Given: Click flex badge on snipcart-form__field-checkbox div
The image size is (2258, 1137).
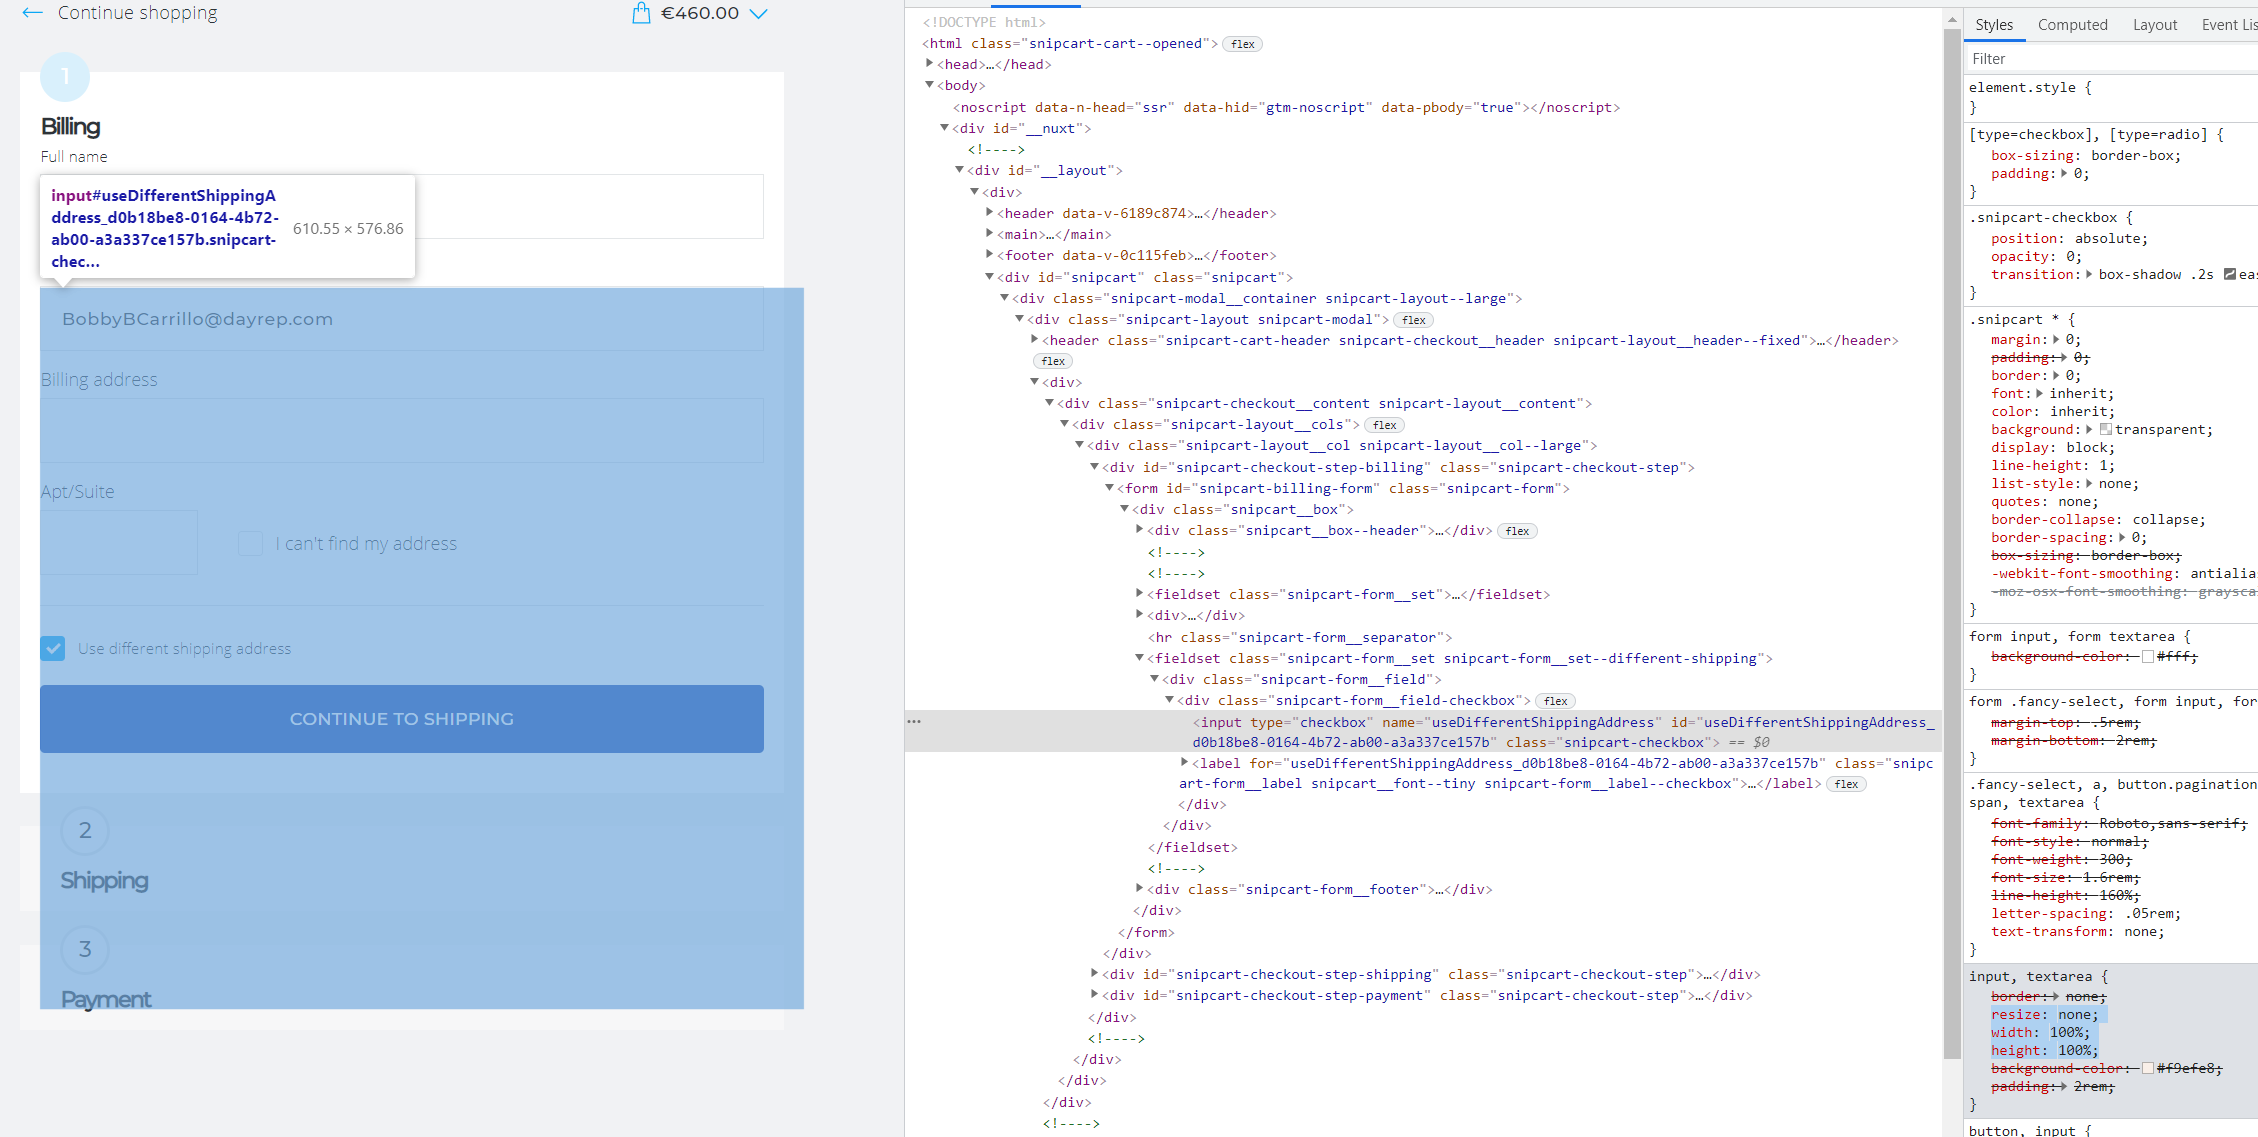Looking at the screenshot, I should point(1556,701).
